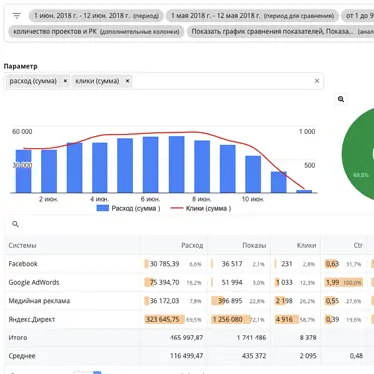Click the green pie chart segment
The height and width of the screenshot is (374, 374).
[x=358, y=153]
